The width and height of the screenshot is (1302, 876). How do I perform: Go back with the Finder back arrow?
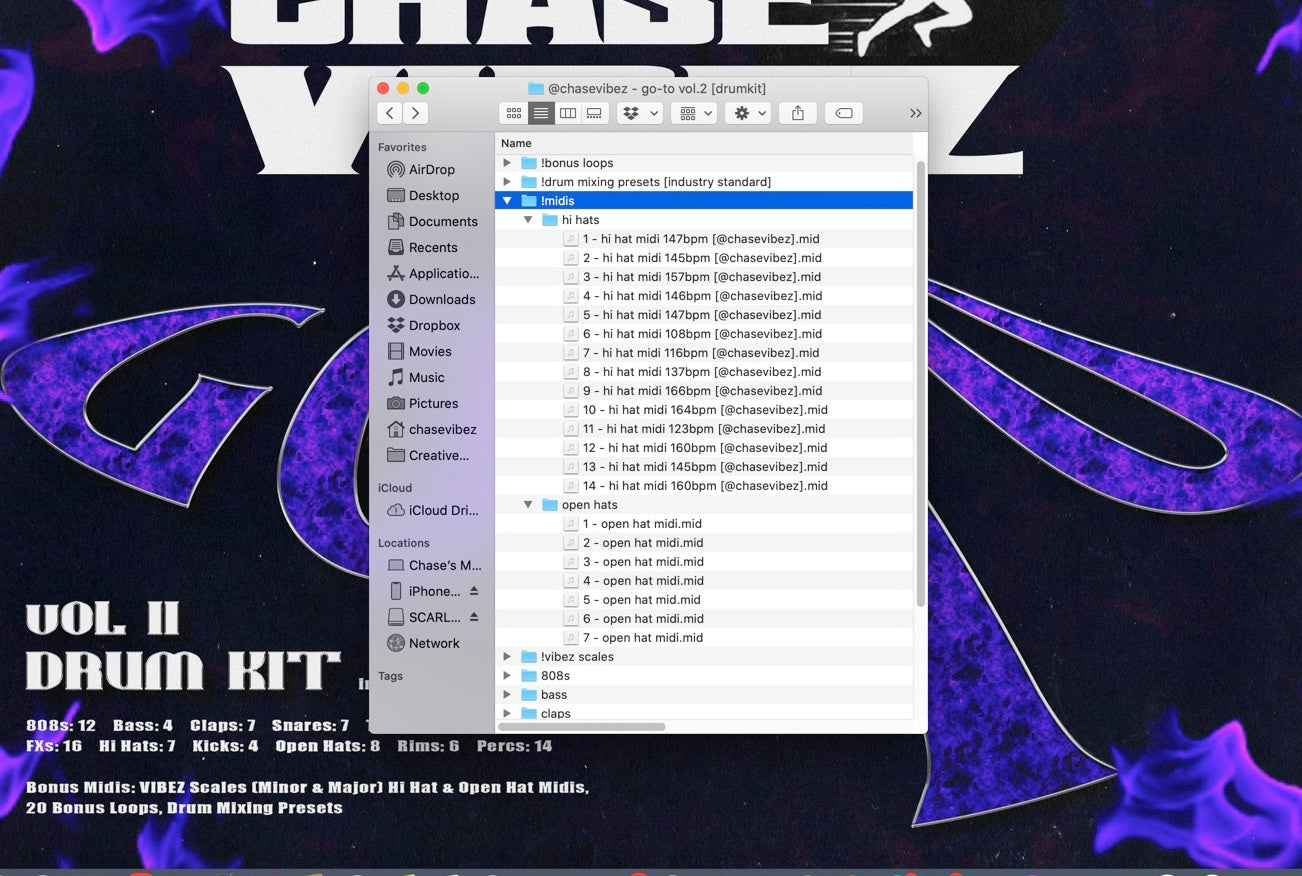pyautogui.click(x=391, y=113)
